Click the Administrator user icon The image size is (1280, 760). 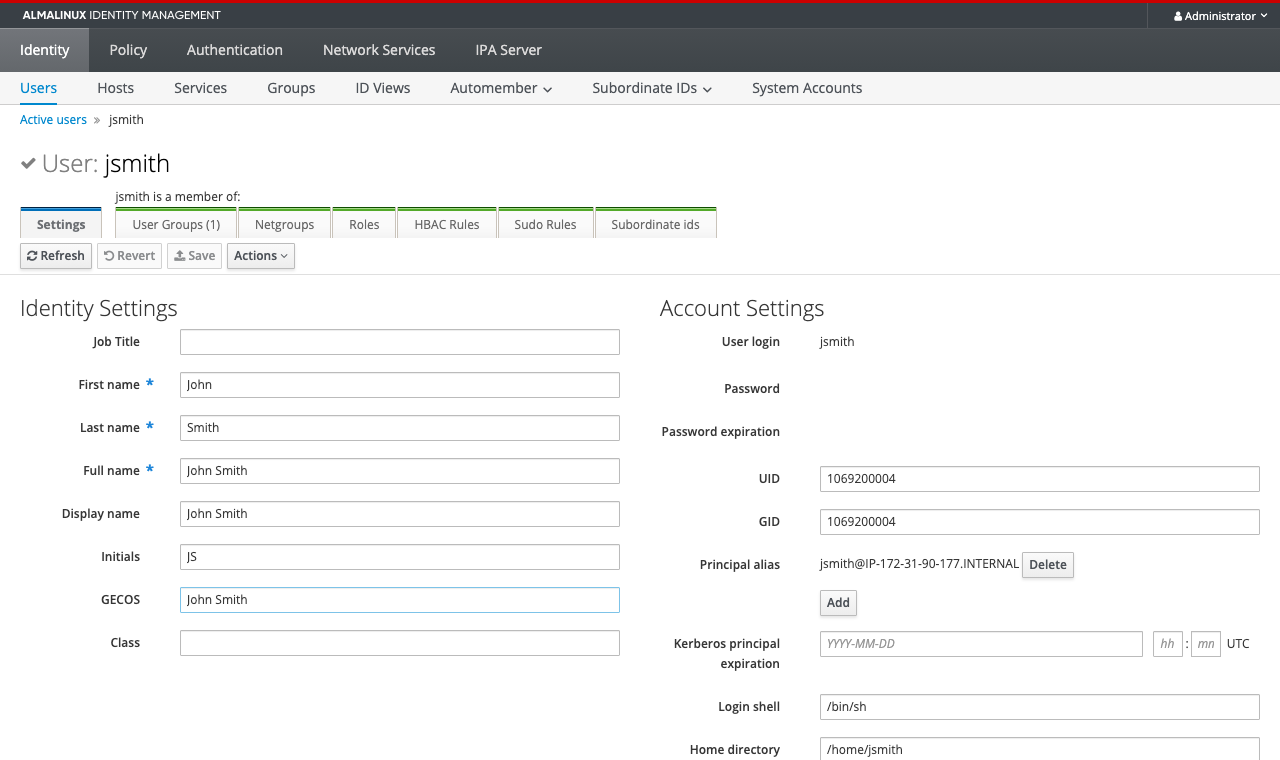pyautogui.click(x=1178, y=16)
